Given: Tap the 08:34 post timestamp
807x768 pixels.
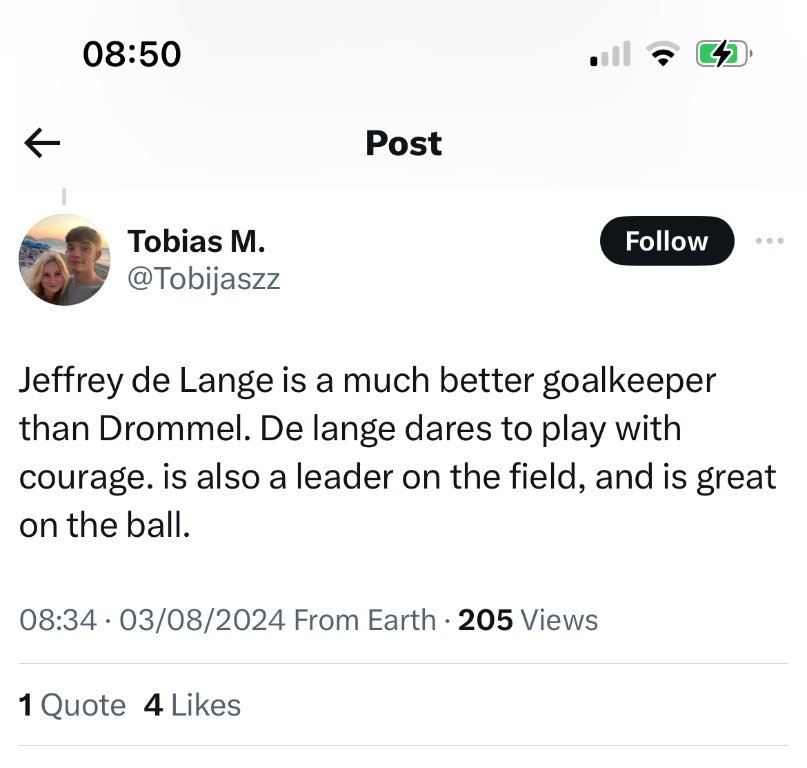Looking at the screenshot, I should click(x=59, y=620).
